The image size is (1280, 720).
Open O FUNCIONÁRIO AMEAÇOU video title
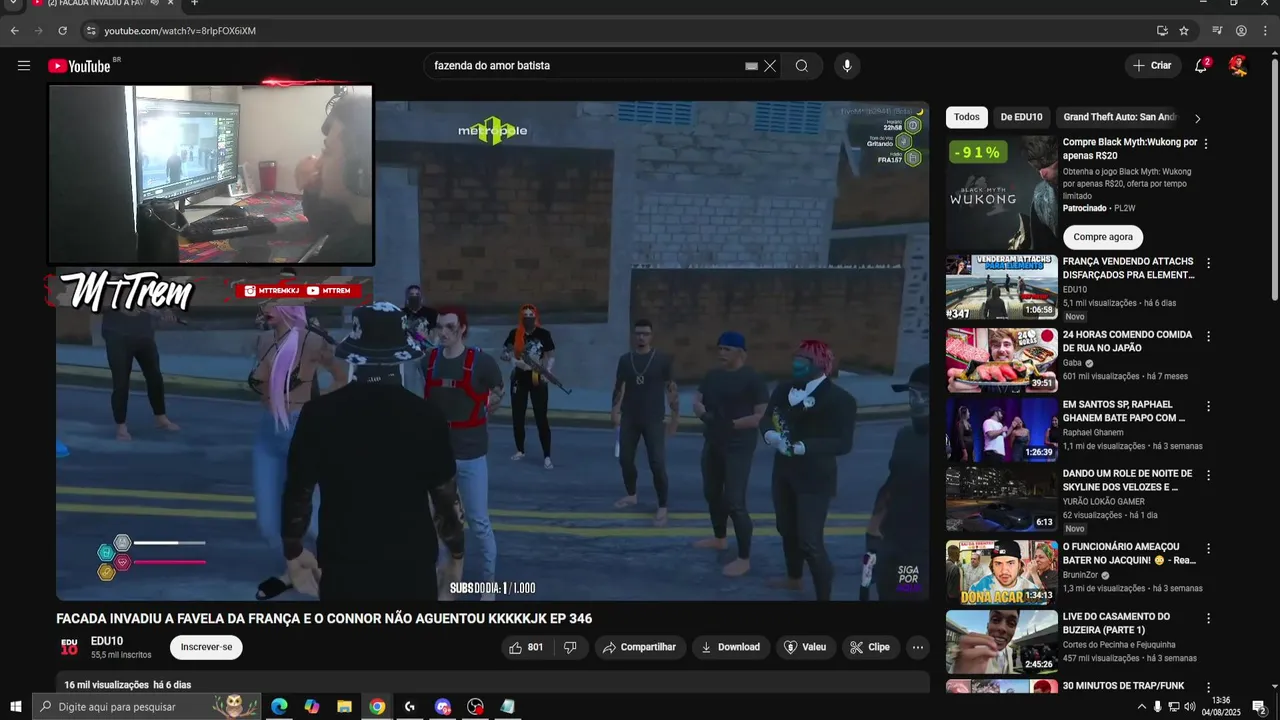pyautogui.click(x=1129, y=554)
